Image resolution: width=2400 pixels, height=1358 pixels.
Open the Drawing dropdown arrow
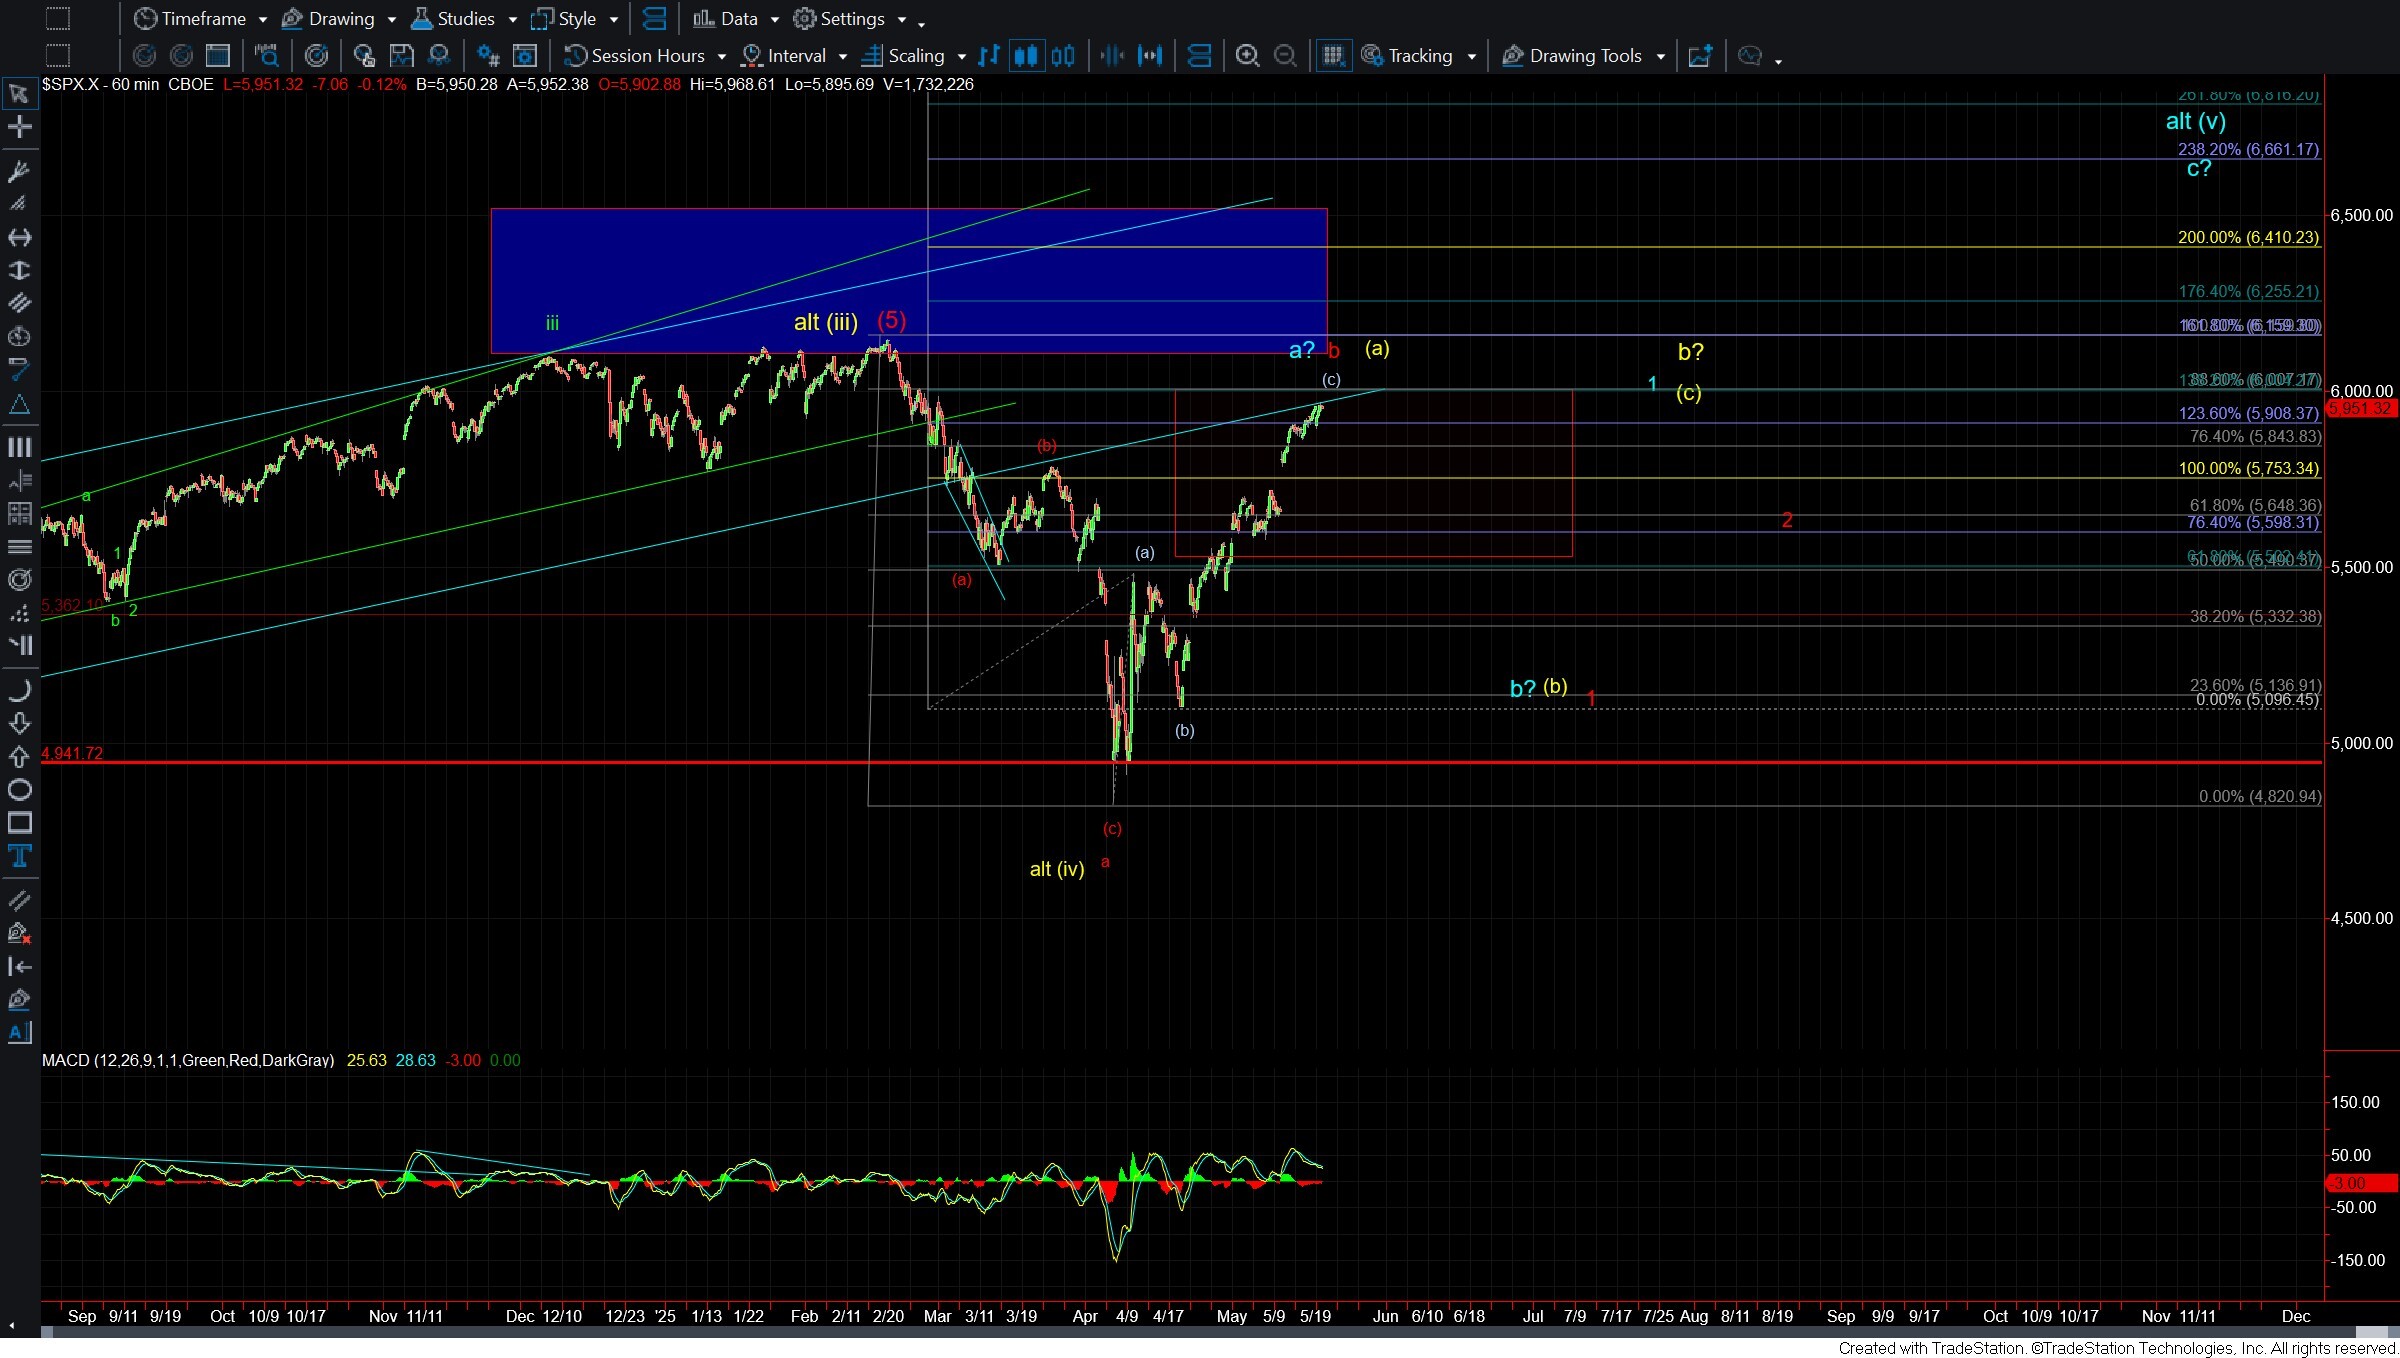pos(392,20)
